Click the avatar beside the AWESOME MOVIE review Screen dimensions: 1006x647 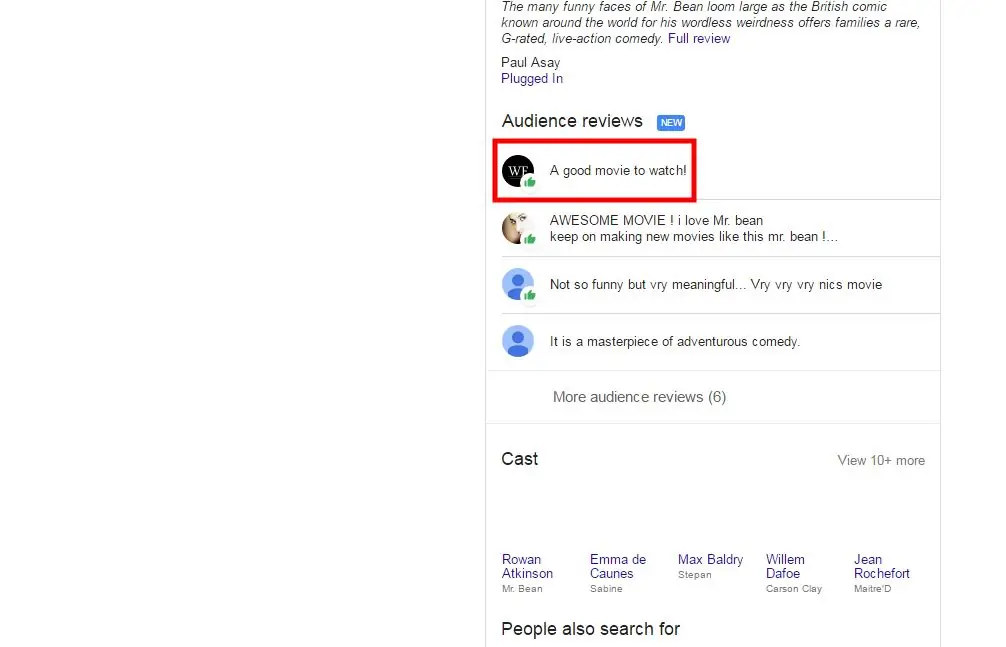tap(518, 228)
